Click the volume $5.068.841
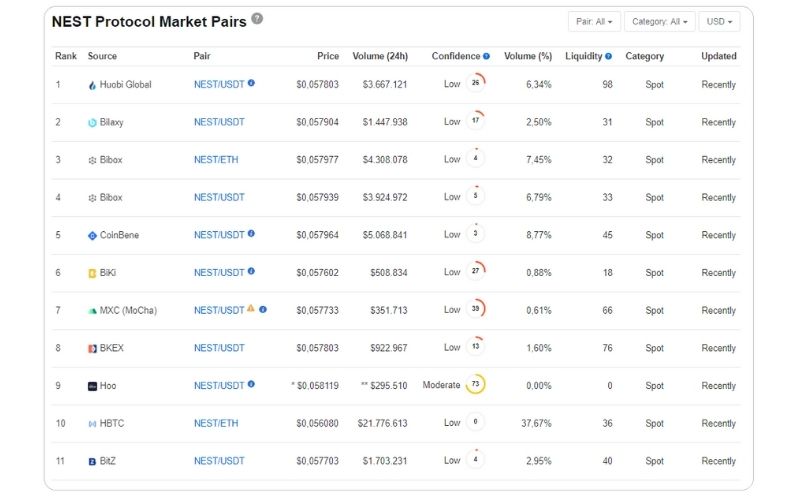The width and height of the screenshot is (800, 500). [385, 235]
